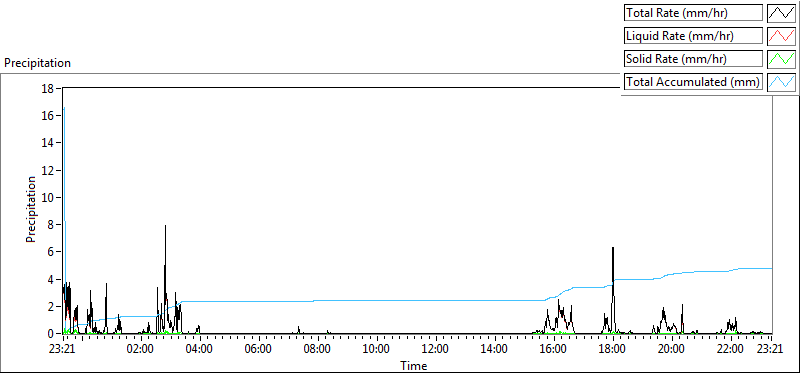Screen dimensions: 800x373
Task: Click the ending 23:21 x-axis time value
Action: [769, 350]
